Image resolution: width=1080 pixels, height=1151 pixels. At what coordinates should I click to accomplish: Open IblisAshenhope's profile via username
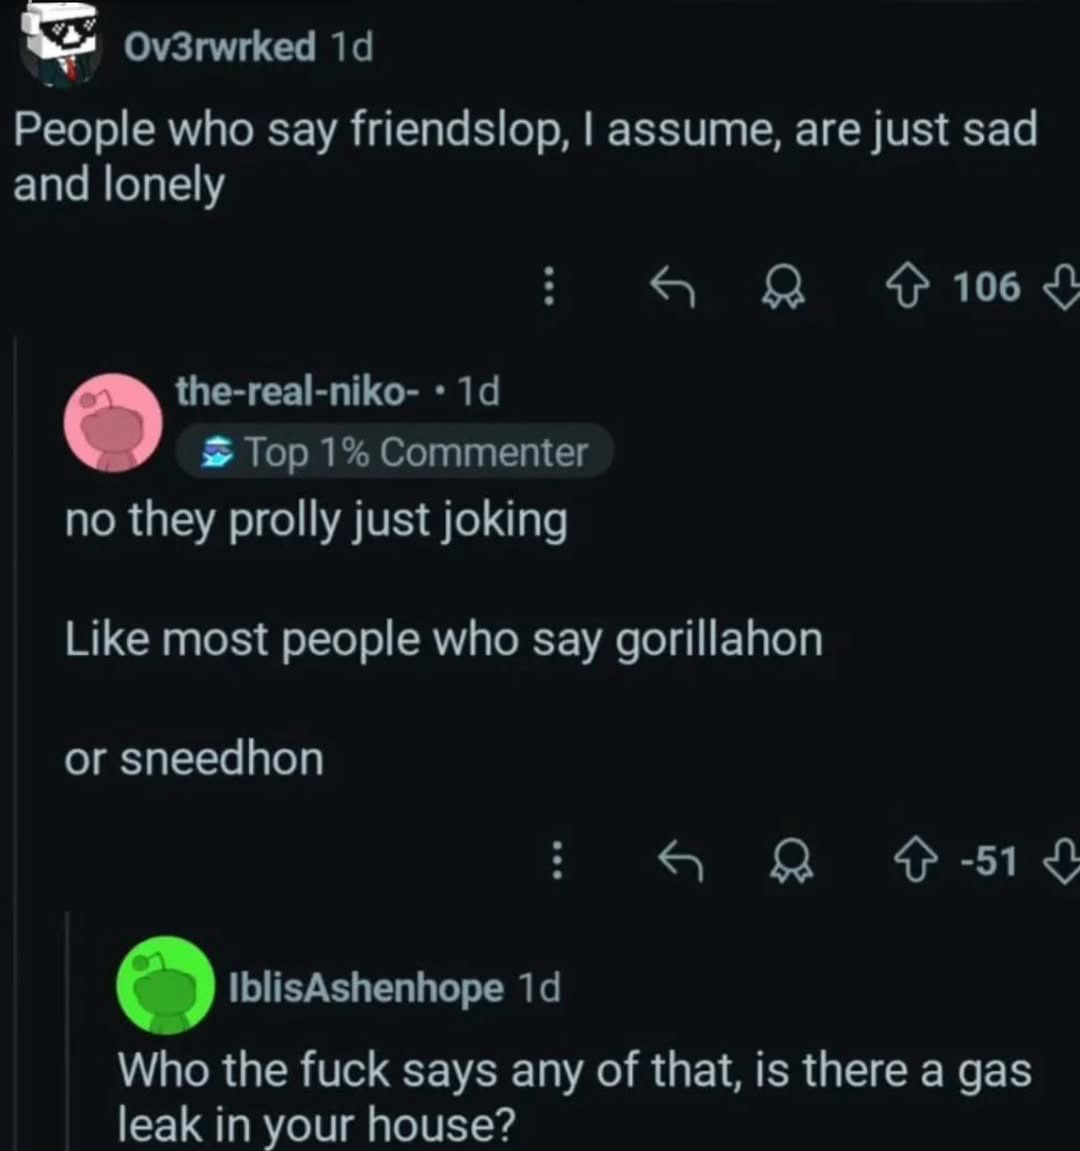(x=366, y=988)
